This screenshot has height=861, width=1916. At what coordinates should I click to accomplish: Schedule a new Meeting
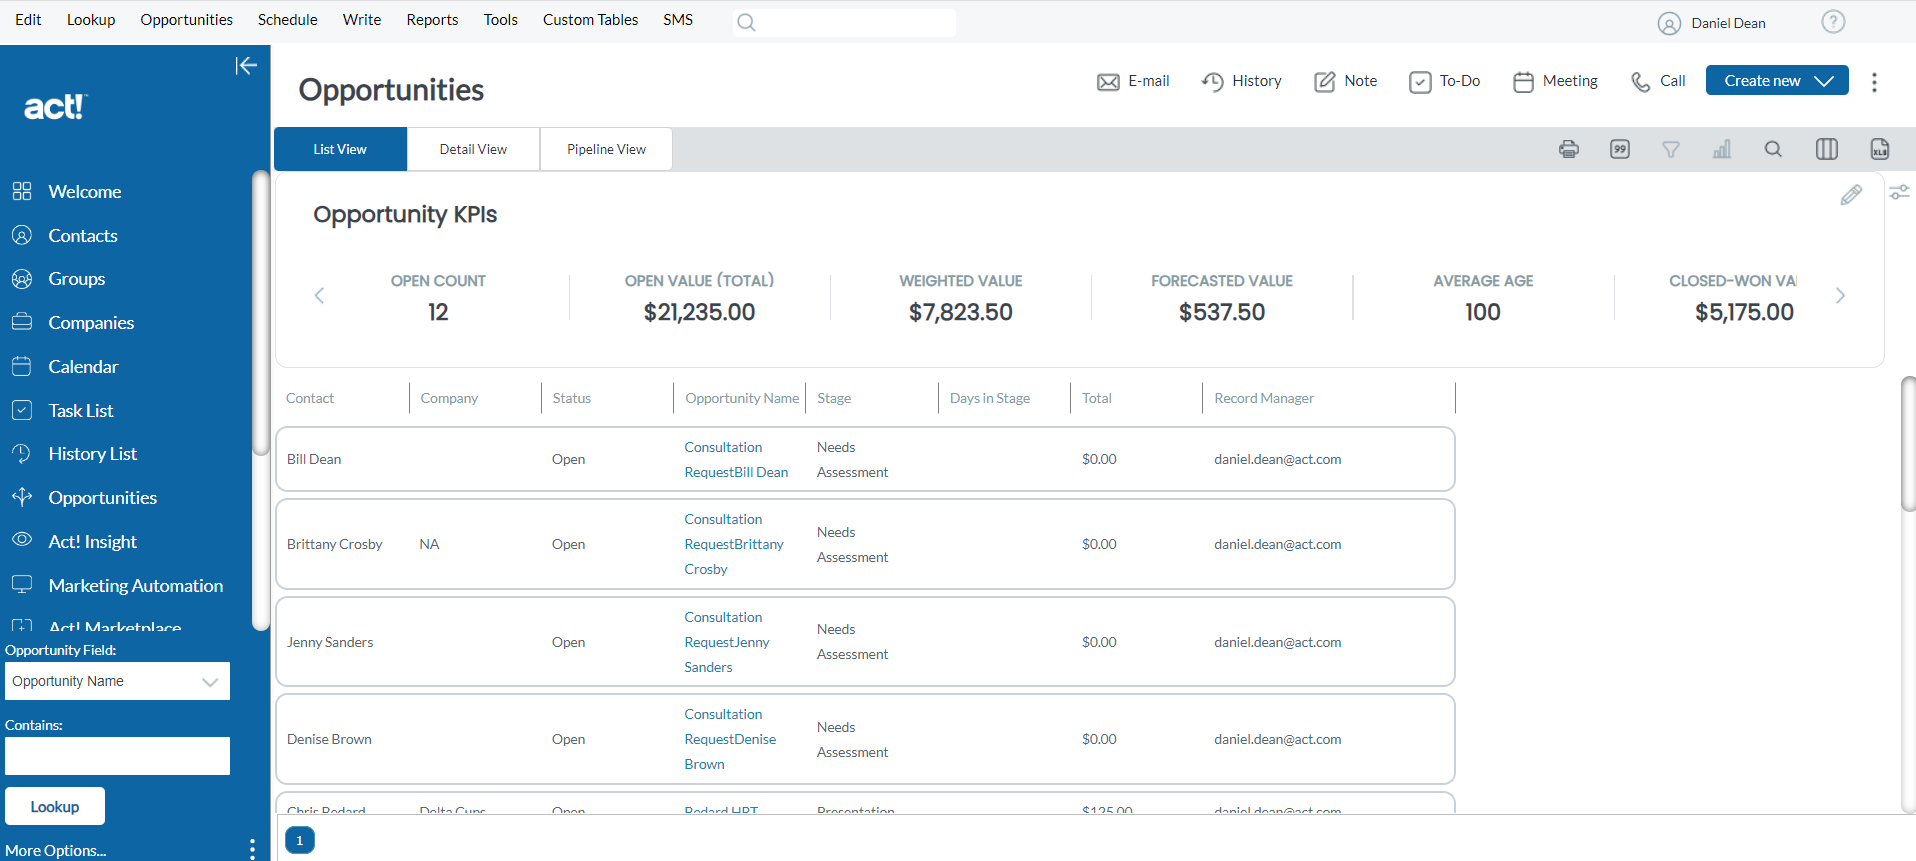click(x=1555, y=81)
